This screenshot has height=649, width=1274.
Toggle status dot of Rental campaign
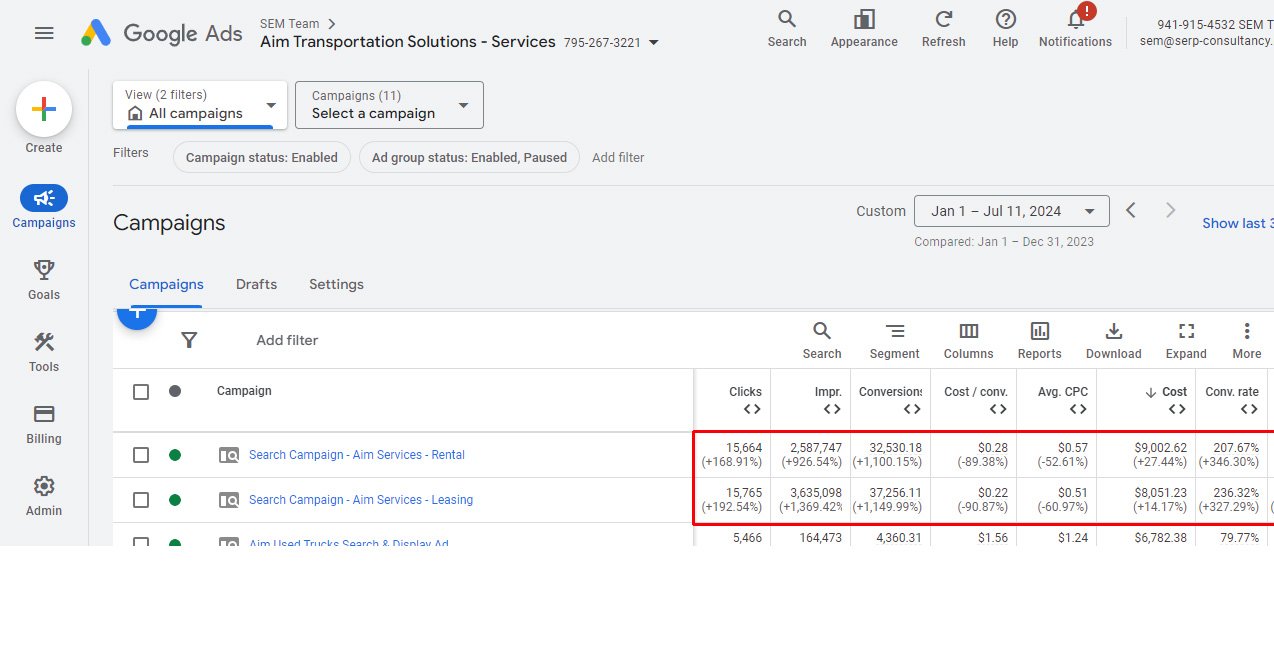click(x=175, y=455)
